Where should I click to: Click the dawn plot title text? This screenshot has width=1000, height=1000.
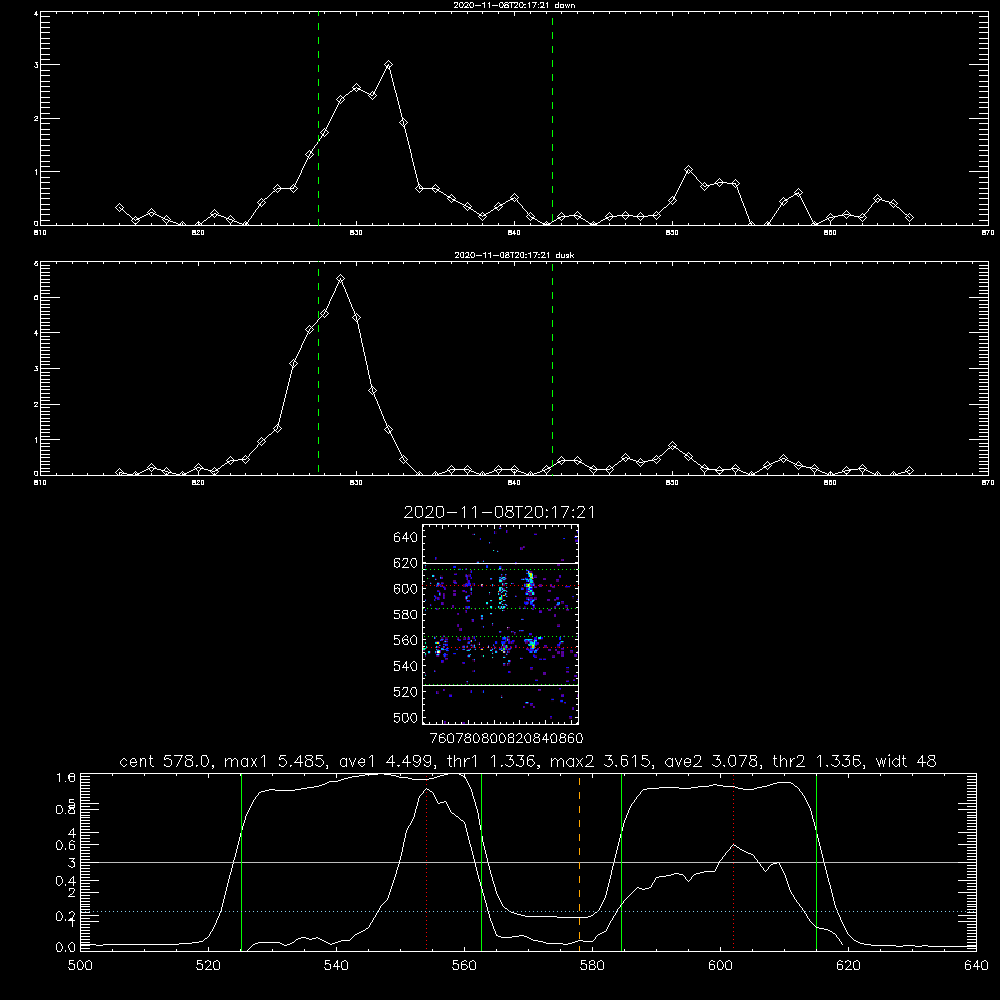point(514,5)
